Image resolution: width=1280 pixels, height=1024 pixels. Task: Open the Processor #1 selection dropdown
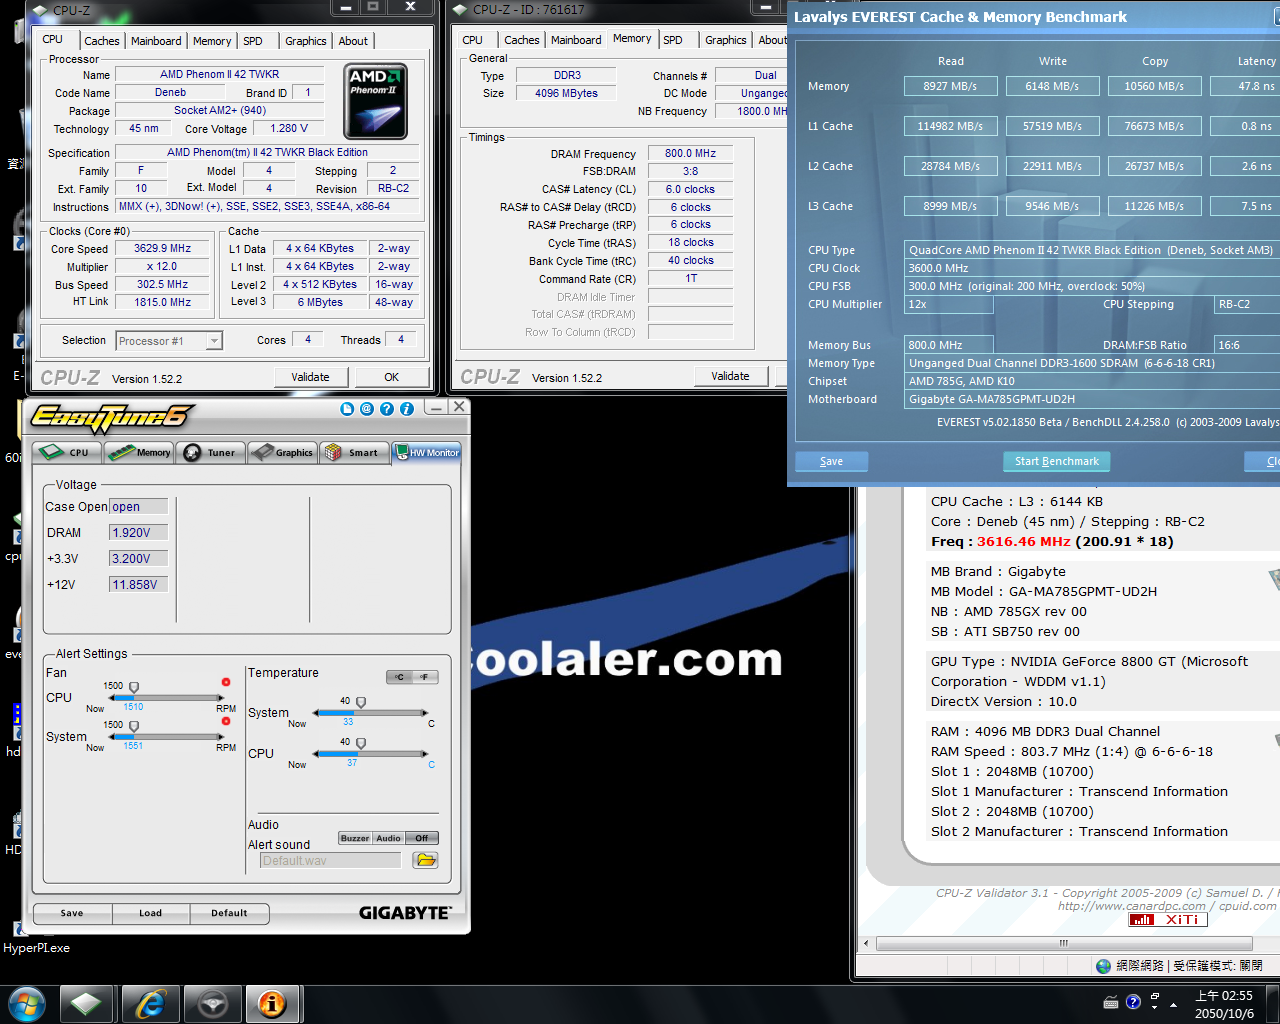tap(214, 341)
